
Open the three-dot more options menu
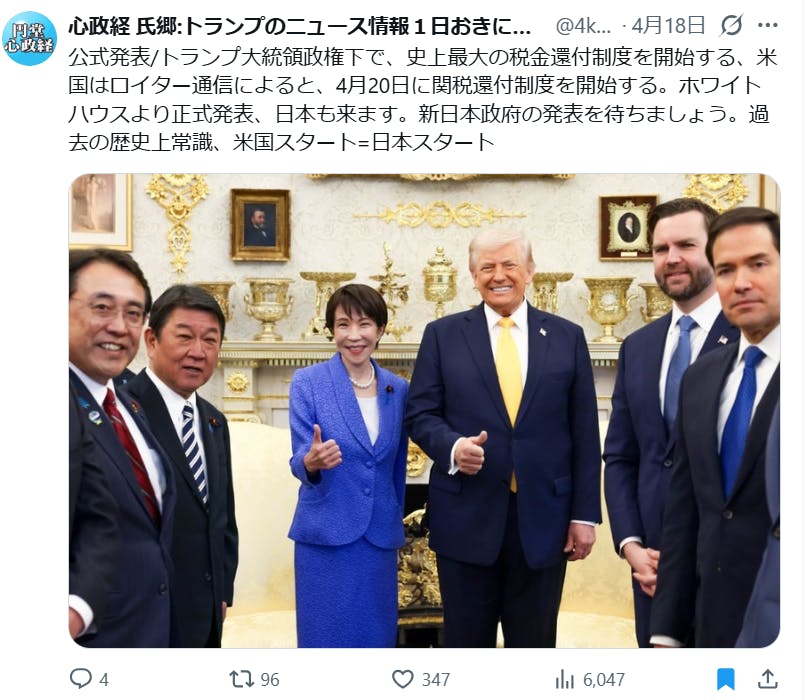[x=768, y=25]
